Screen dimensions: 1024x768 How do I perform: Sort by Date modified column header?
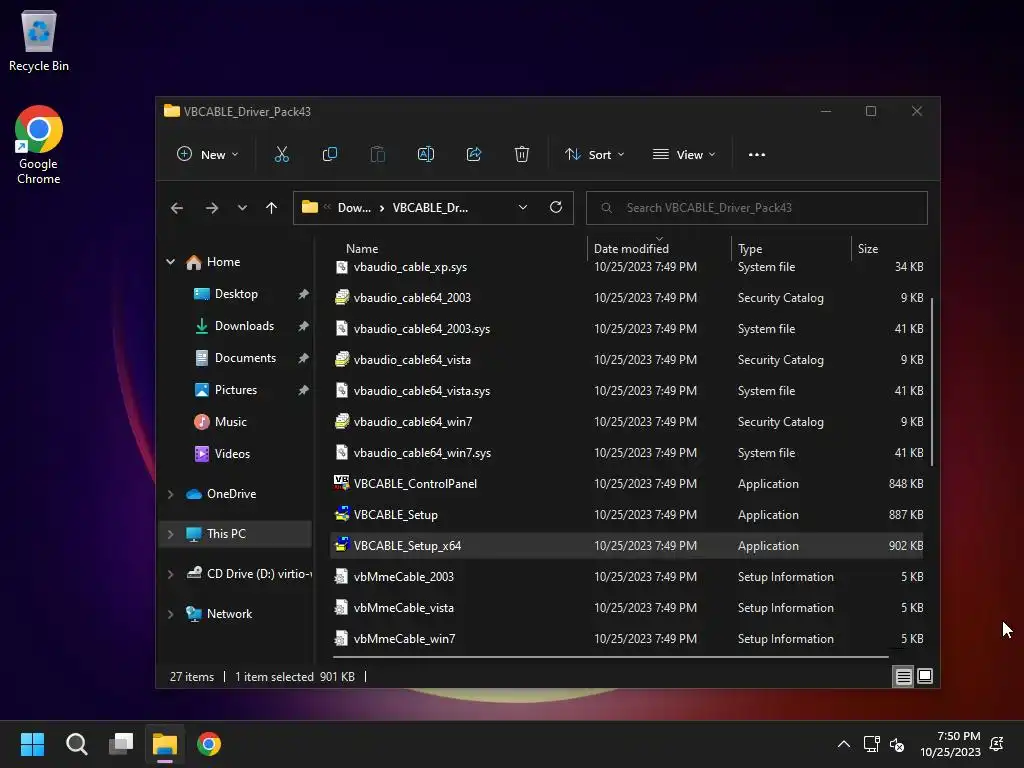click(631, 249)
